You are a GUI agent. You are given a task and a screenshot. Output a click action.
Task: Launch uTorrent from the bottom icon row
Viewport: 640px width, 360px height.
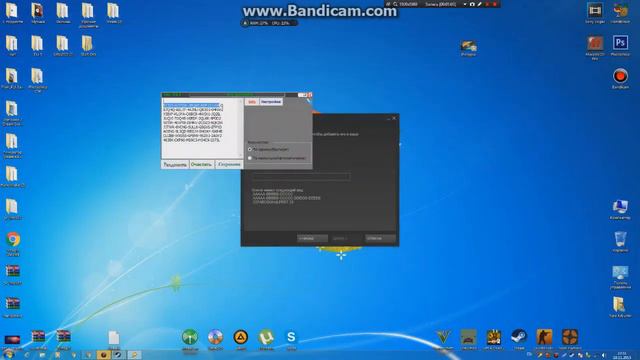click(266, 337)
